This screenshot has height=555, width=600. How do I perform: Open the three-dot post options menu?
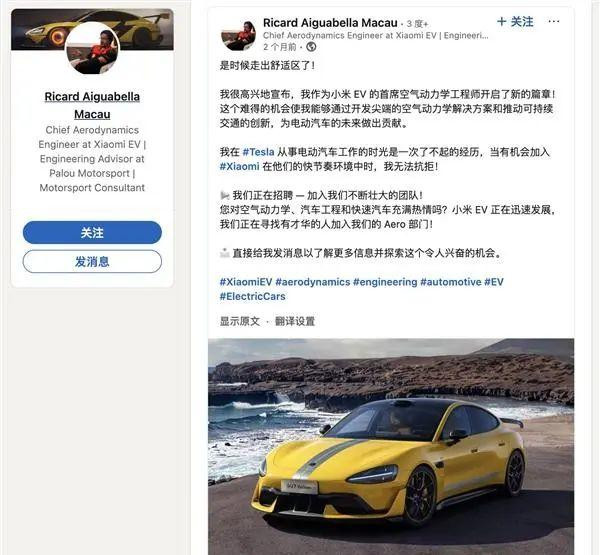(553, 21)
